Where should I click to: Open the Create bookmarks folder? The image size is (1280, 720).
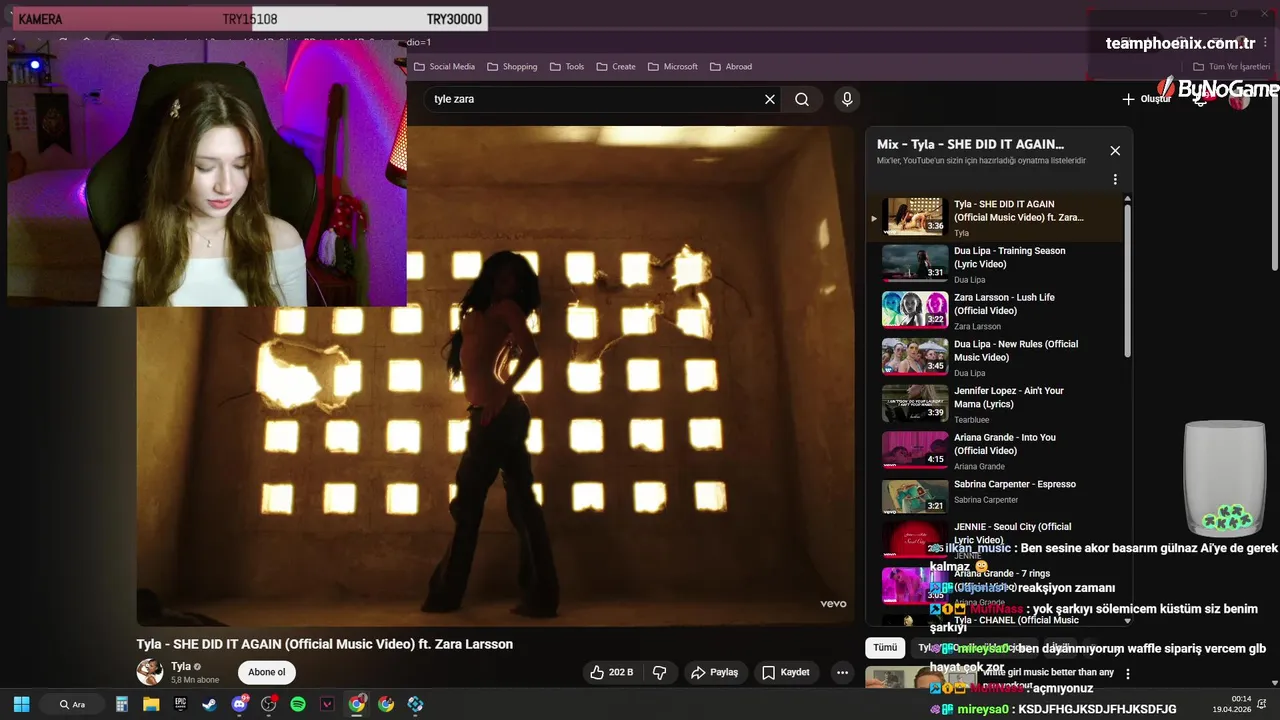point(616,67)
